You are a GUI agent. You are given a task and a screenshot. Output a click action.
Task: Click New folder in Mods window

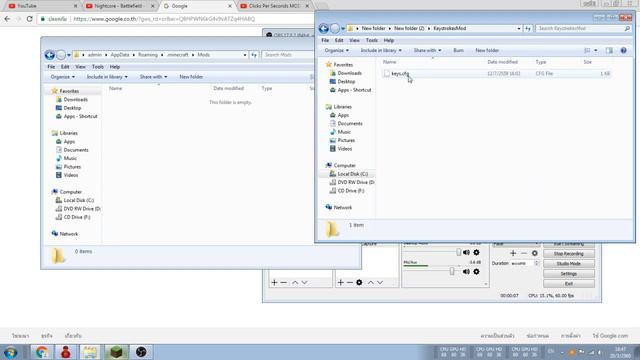191,77
